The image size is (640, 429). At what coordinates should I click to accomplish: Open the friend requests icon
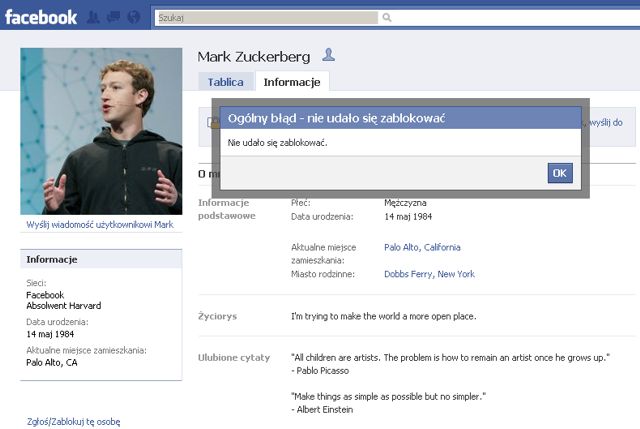coord(93,17)
